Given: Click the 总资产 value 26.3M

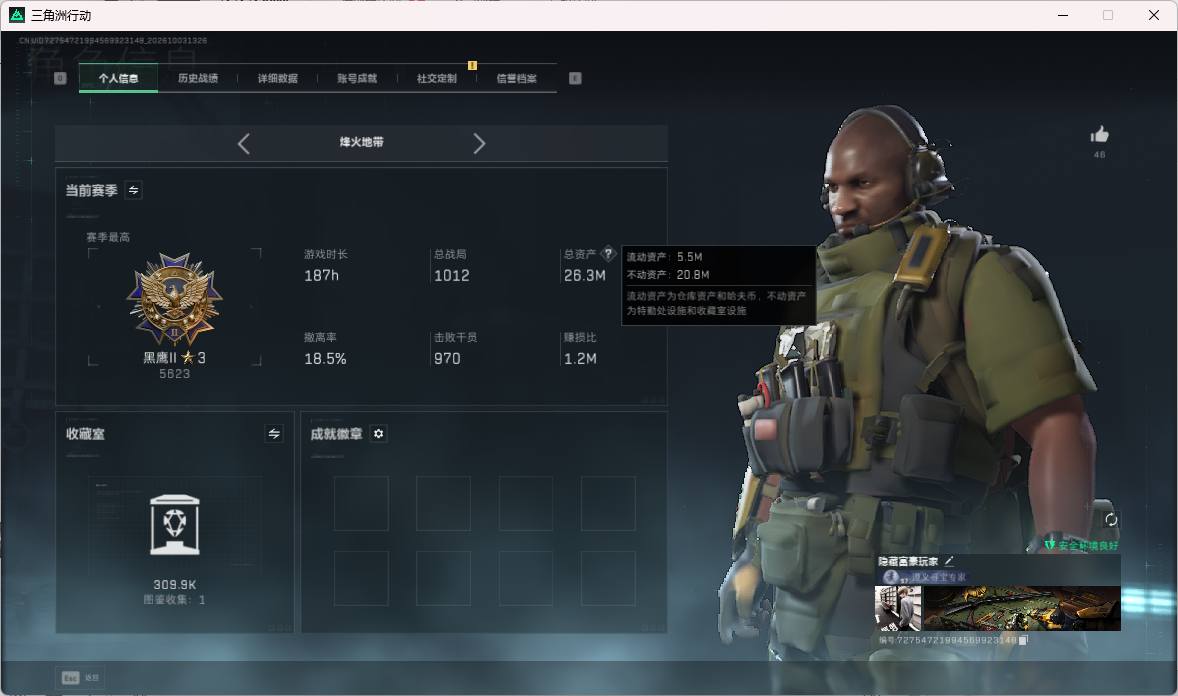Looking at the screenshot, I should tap(584, 276).
